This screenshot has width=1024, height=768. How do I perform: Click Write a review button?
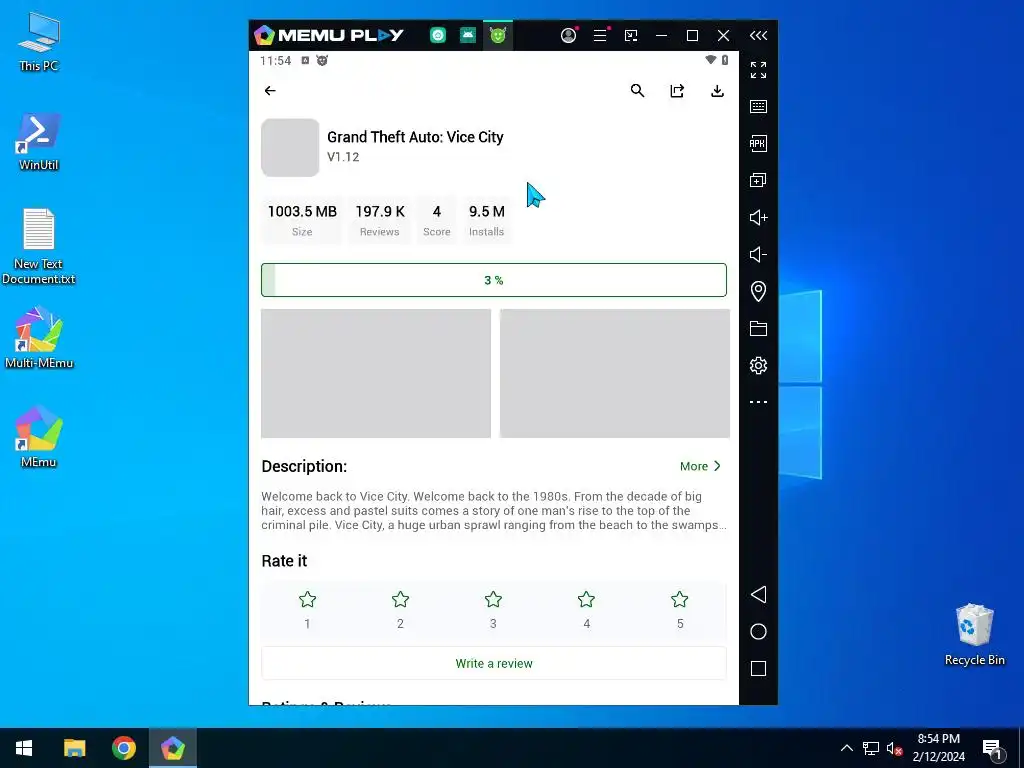(x=494, y=664)
